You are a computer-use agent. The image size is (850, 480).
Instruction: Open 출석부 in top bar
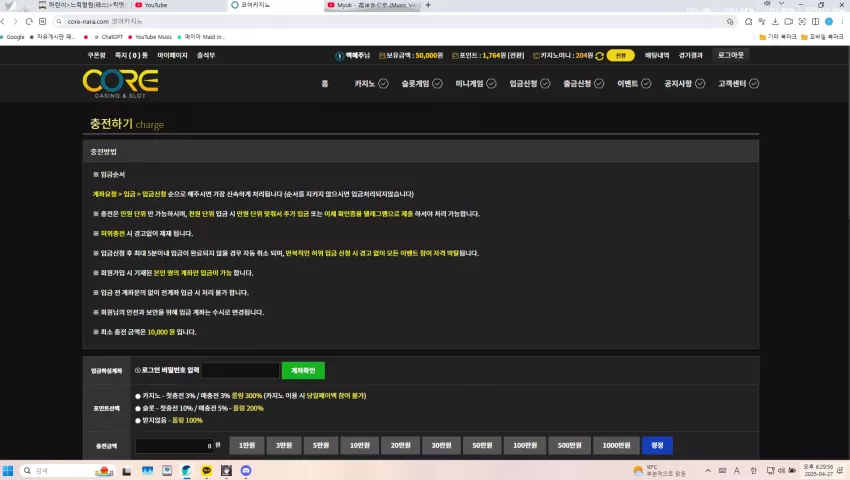pyautogui.click(x=205, y=55)
